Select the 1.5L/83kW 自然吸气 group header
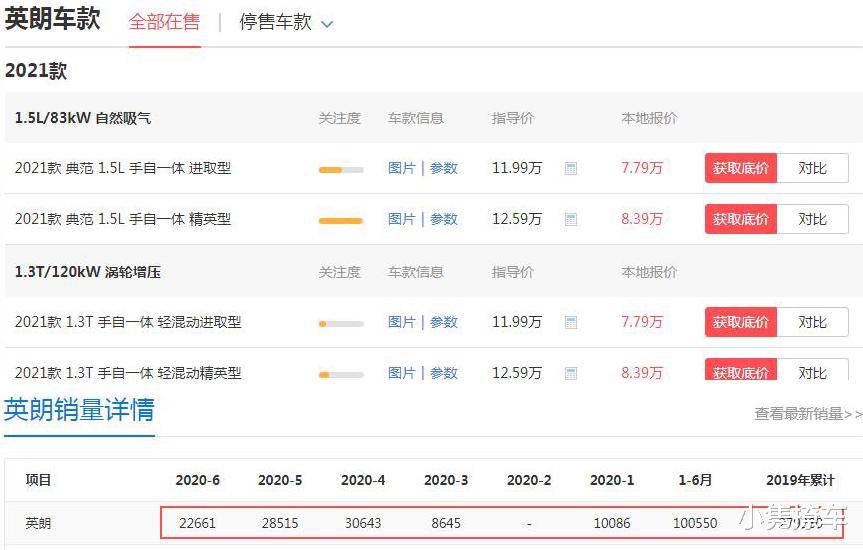Viewport: 863px width, 550px height. click(83, 118)
